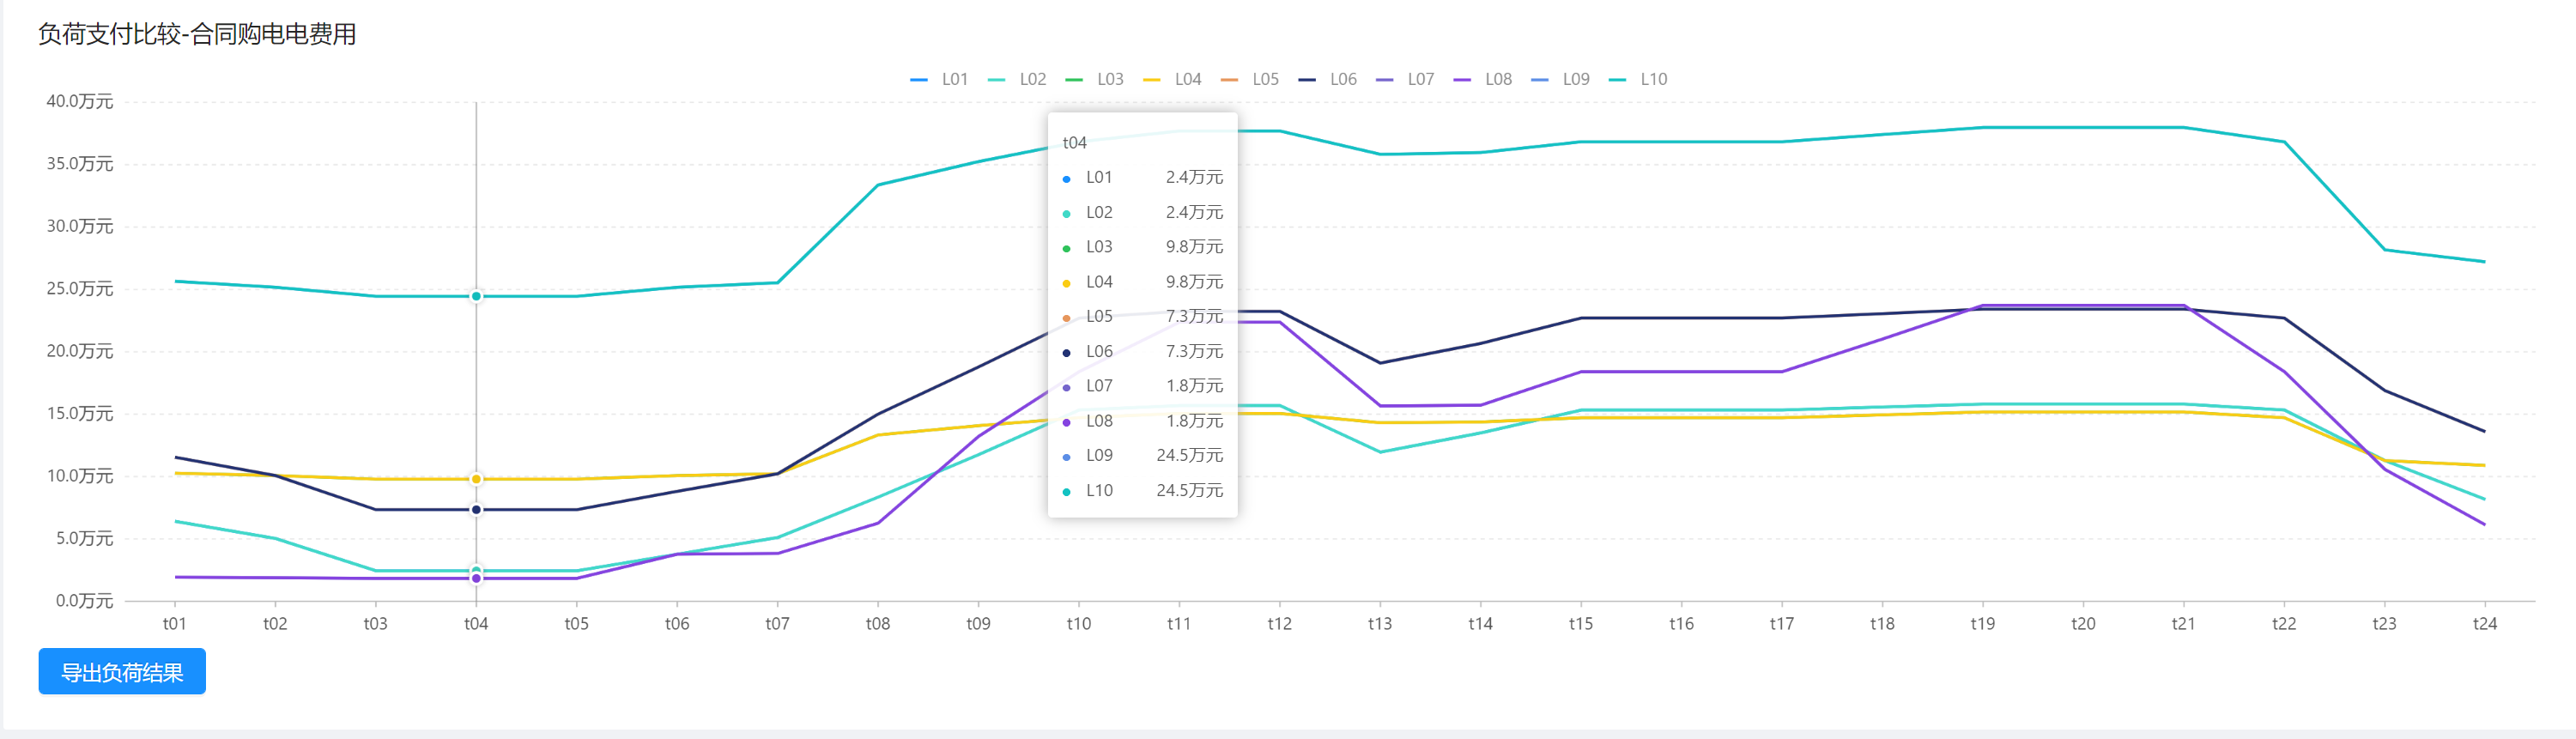
Task: Toggle L05 series in chart legend
Action: pos(1250,79)
